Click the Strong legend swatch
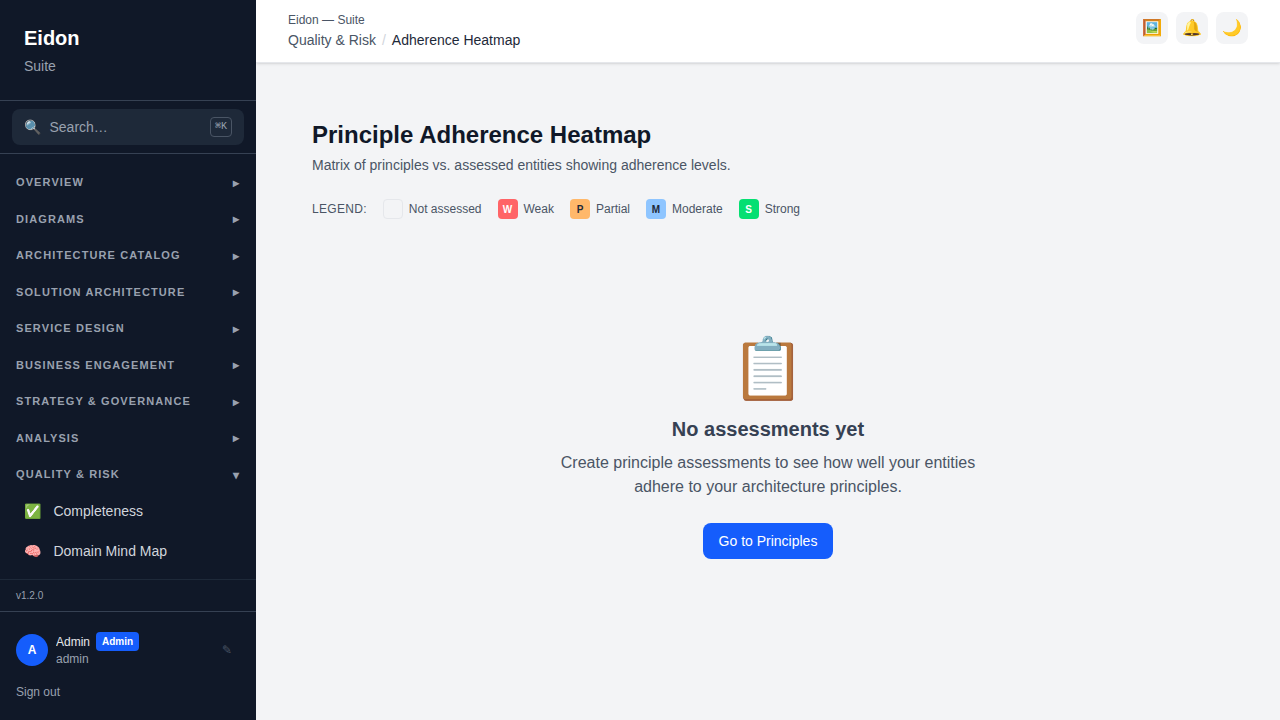This screenshot has height=720, width=1280. click(749, 209)
